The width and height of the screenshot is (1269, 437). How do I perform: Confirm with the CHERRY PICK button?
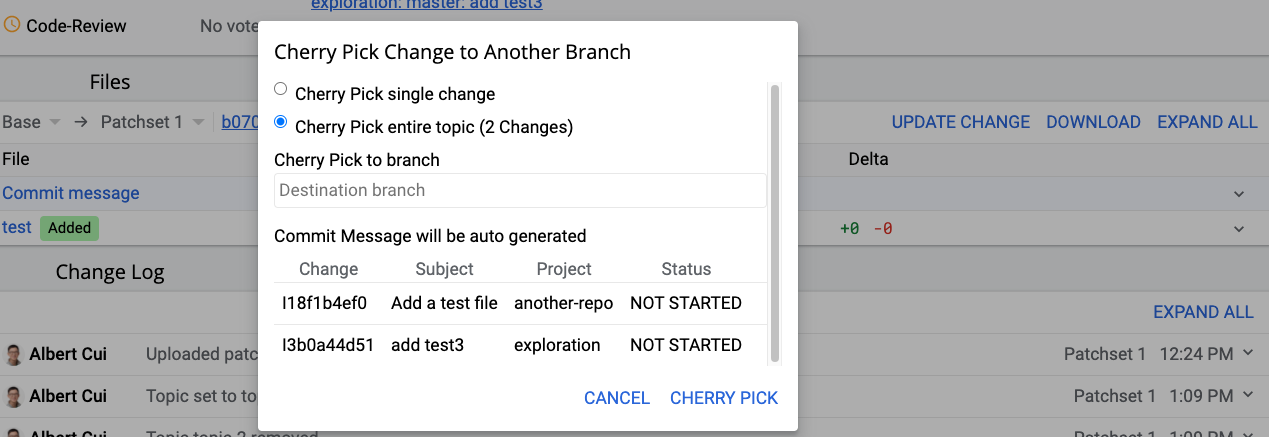tap(724, 398)
